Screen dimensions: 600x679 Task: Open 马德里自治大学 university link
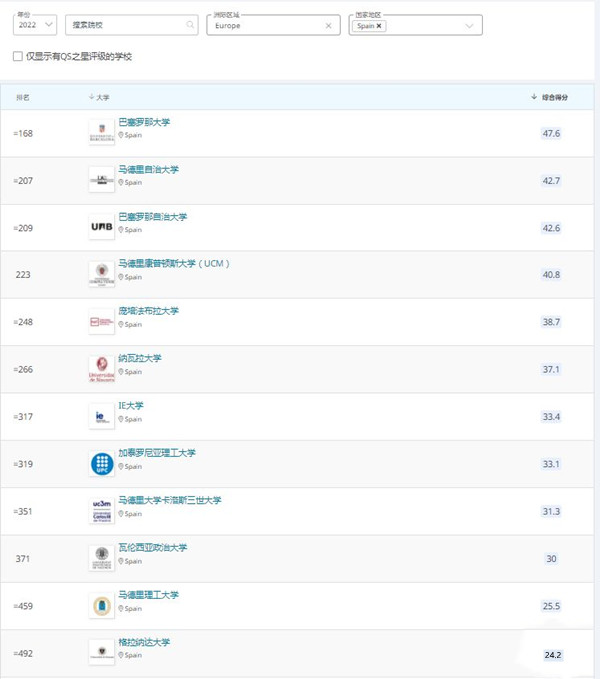pyautogui.click(x=148, y=169)
